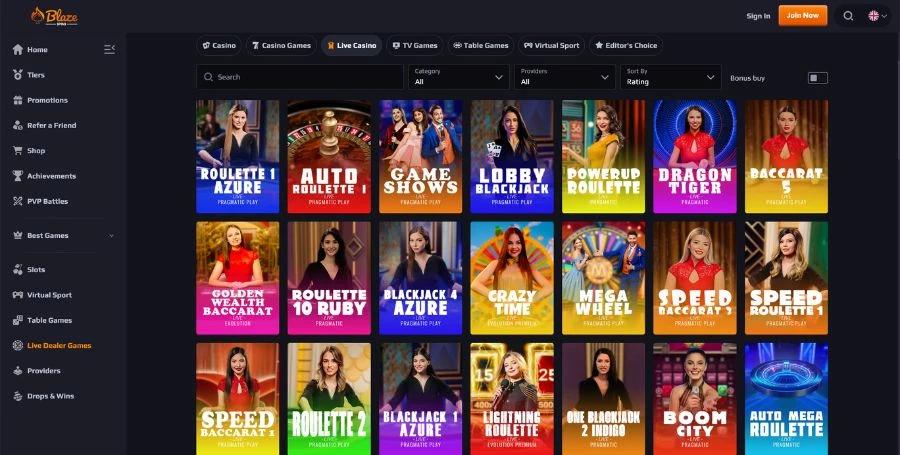Click the Home house icon
This screenshot has width=900, height=455.
18,49
